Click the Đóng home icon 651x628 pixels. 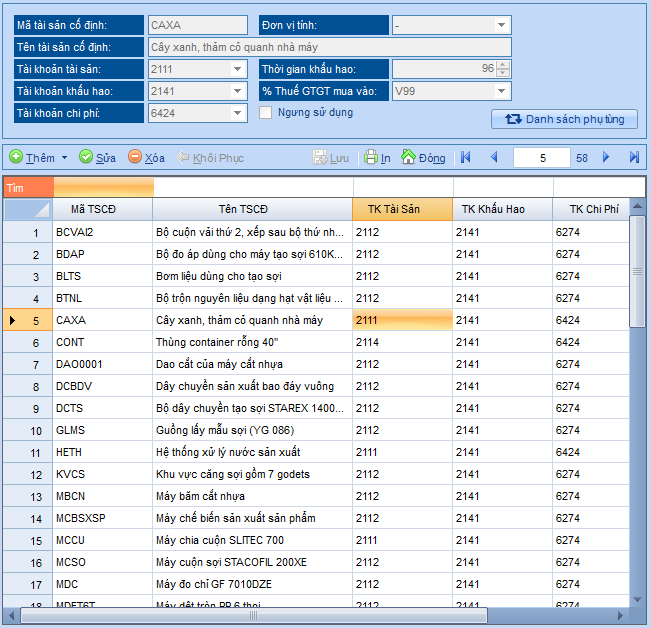pos(408,157)
